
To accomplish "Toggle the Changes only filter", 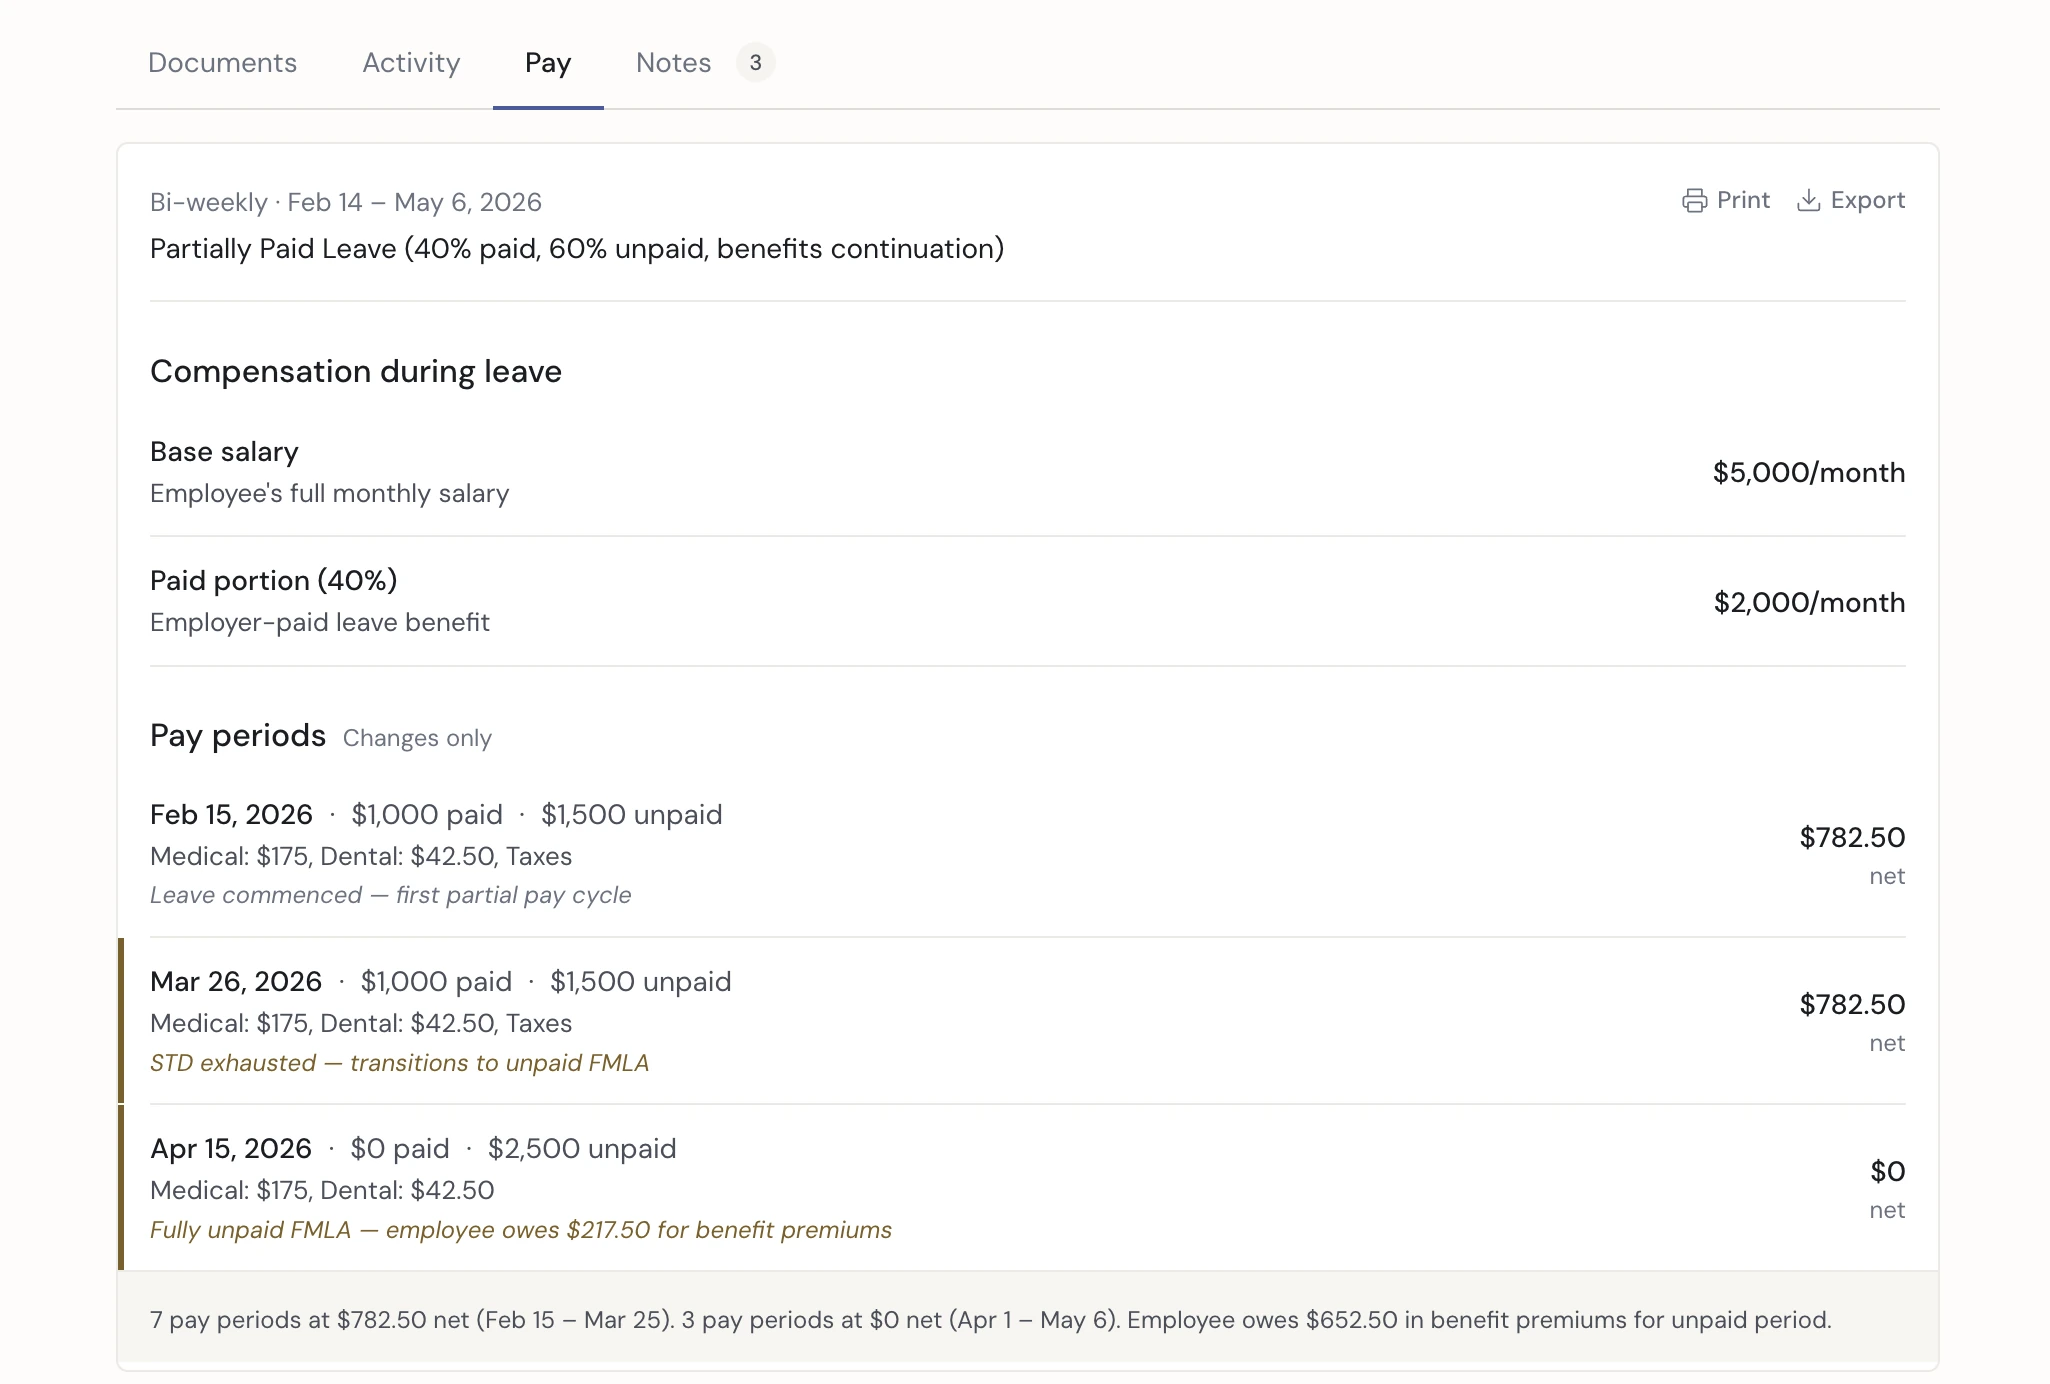I will [x=417, y=738].
